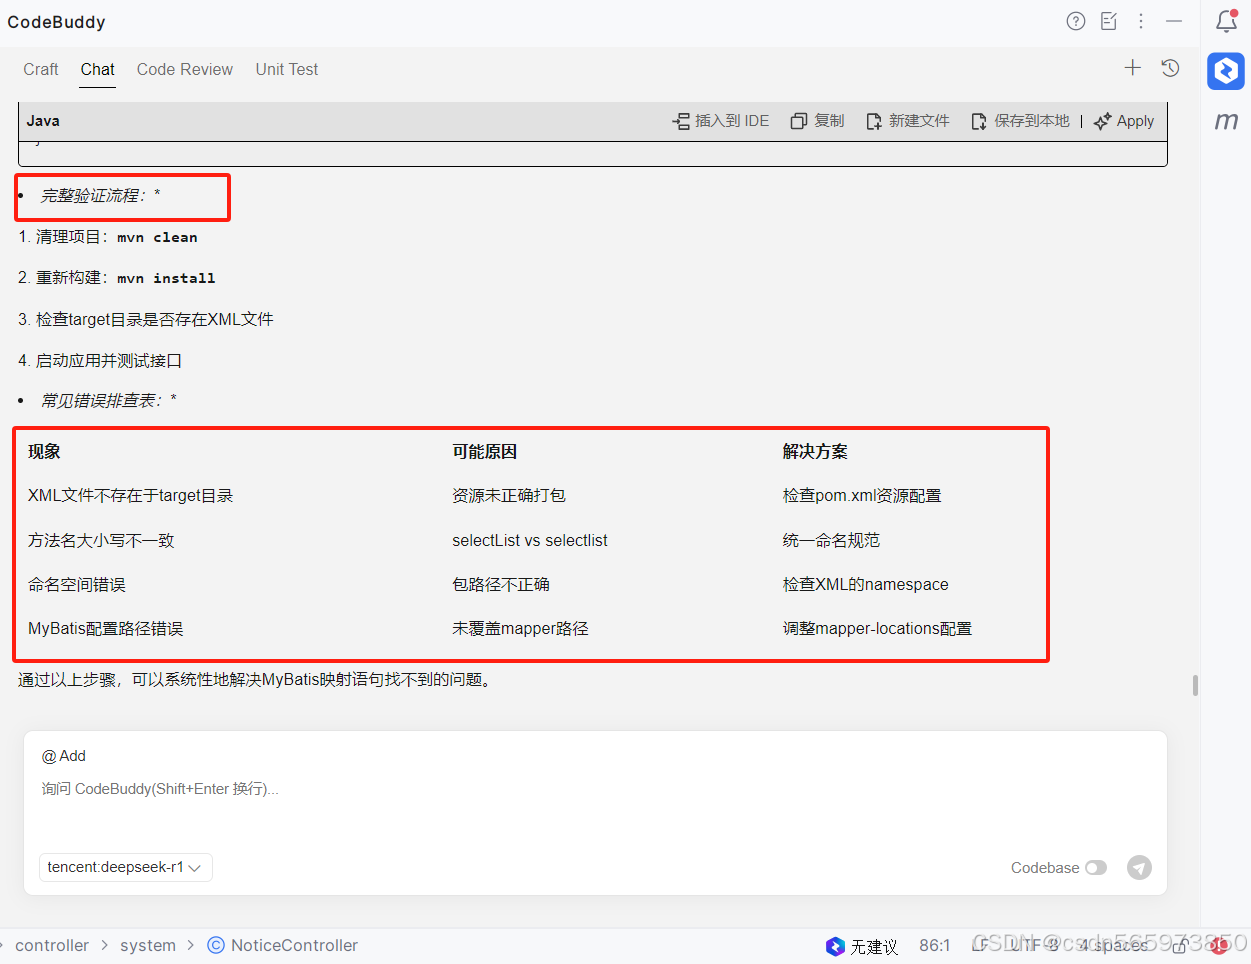
Task: Click cell 资源未正确打包
Action: click(x=509, y=495)
